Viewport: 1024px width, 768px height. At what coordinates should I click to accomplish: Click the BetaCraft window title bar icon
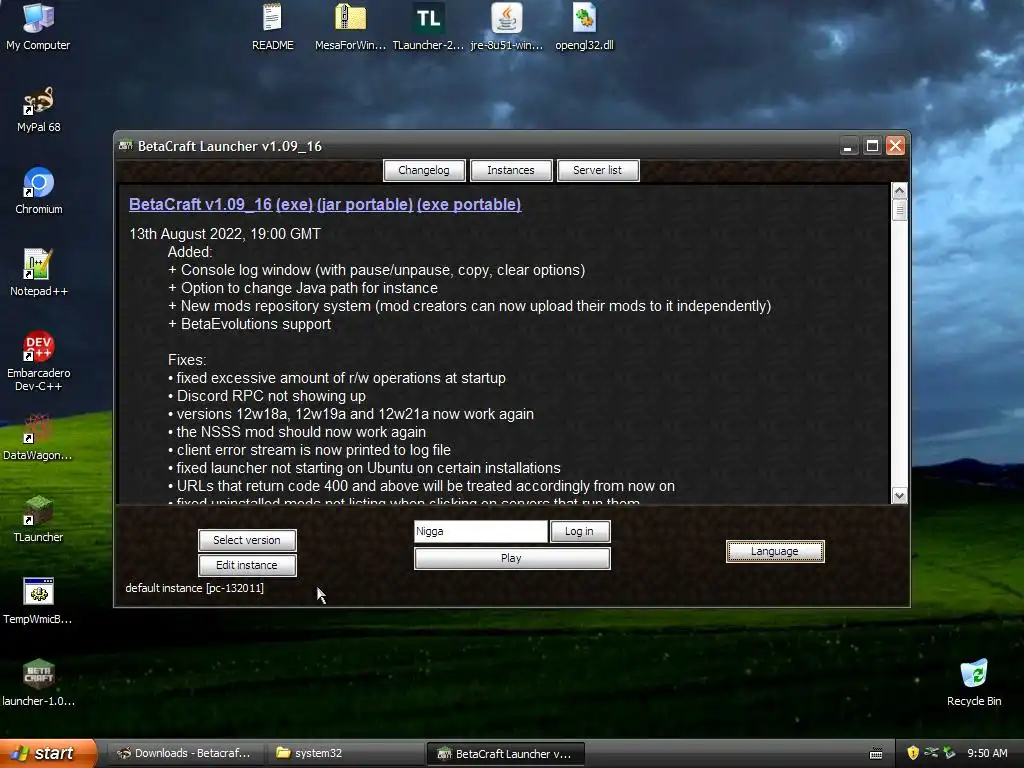[125, 146]
